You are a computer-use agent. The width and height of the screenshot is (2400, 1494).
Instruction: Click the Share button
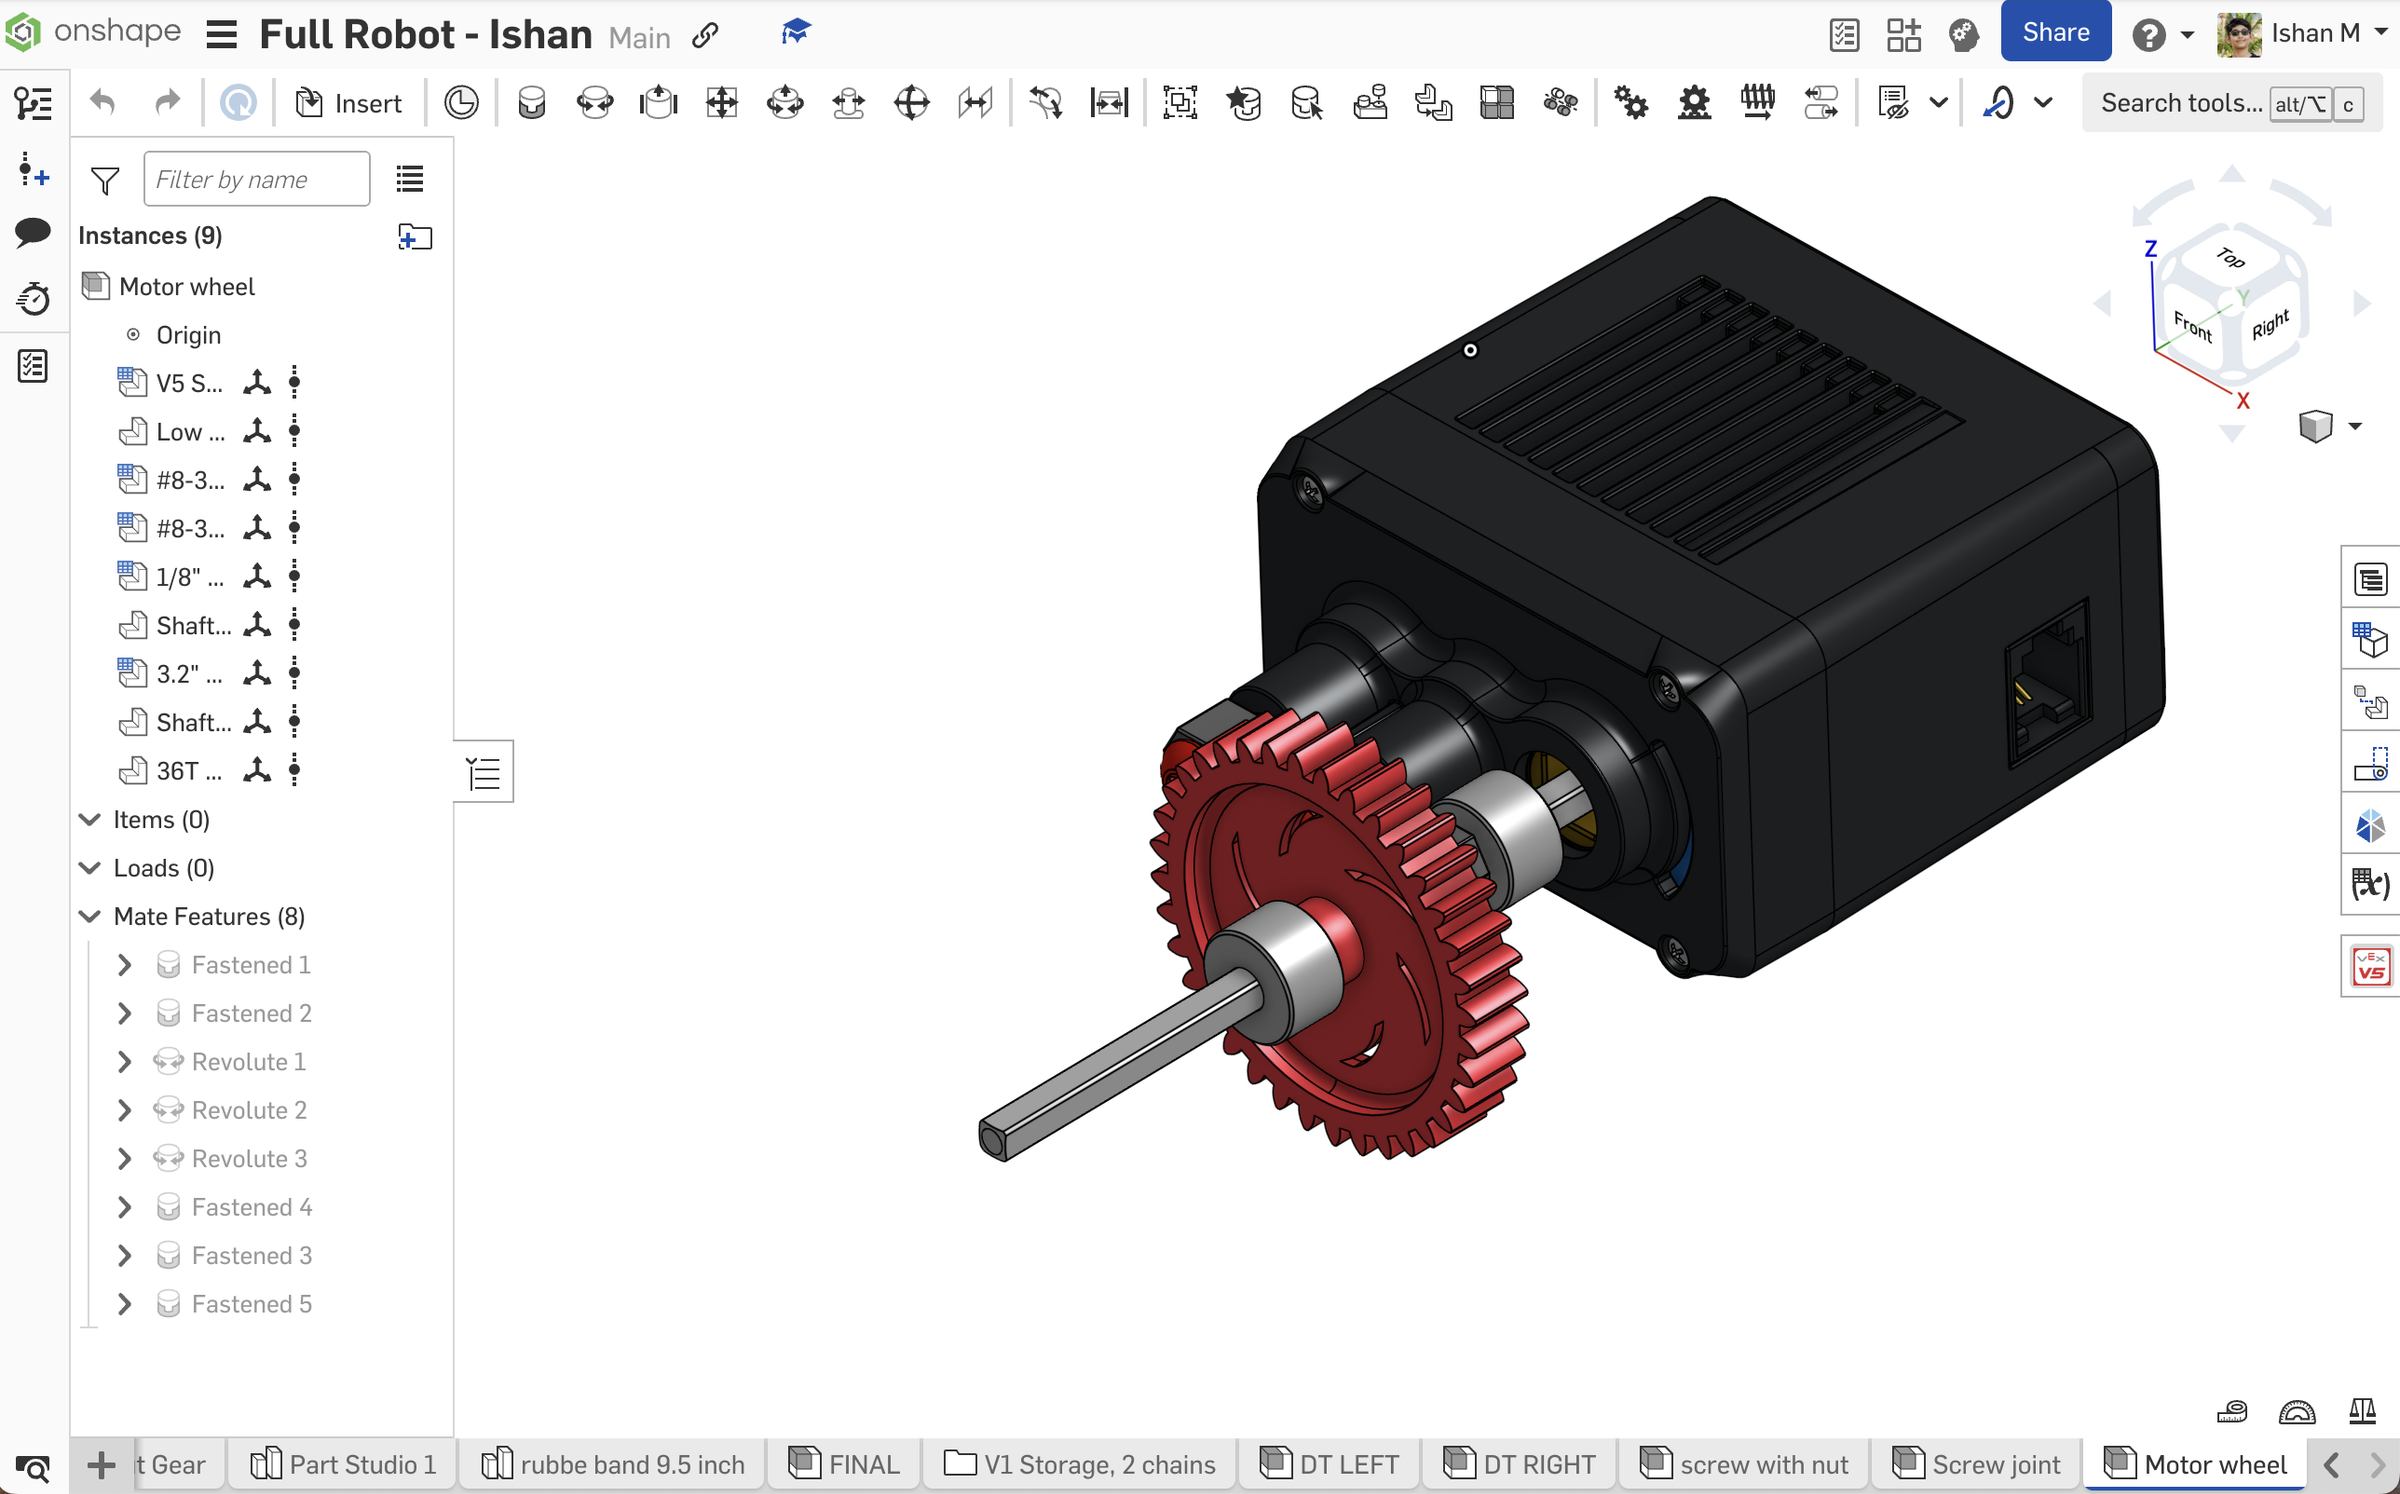coord(2055,32)
